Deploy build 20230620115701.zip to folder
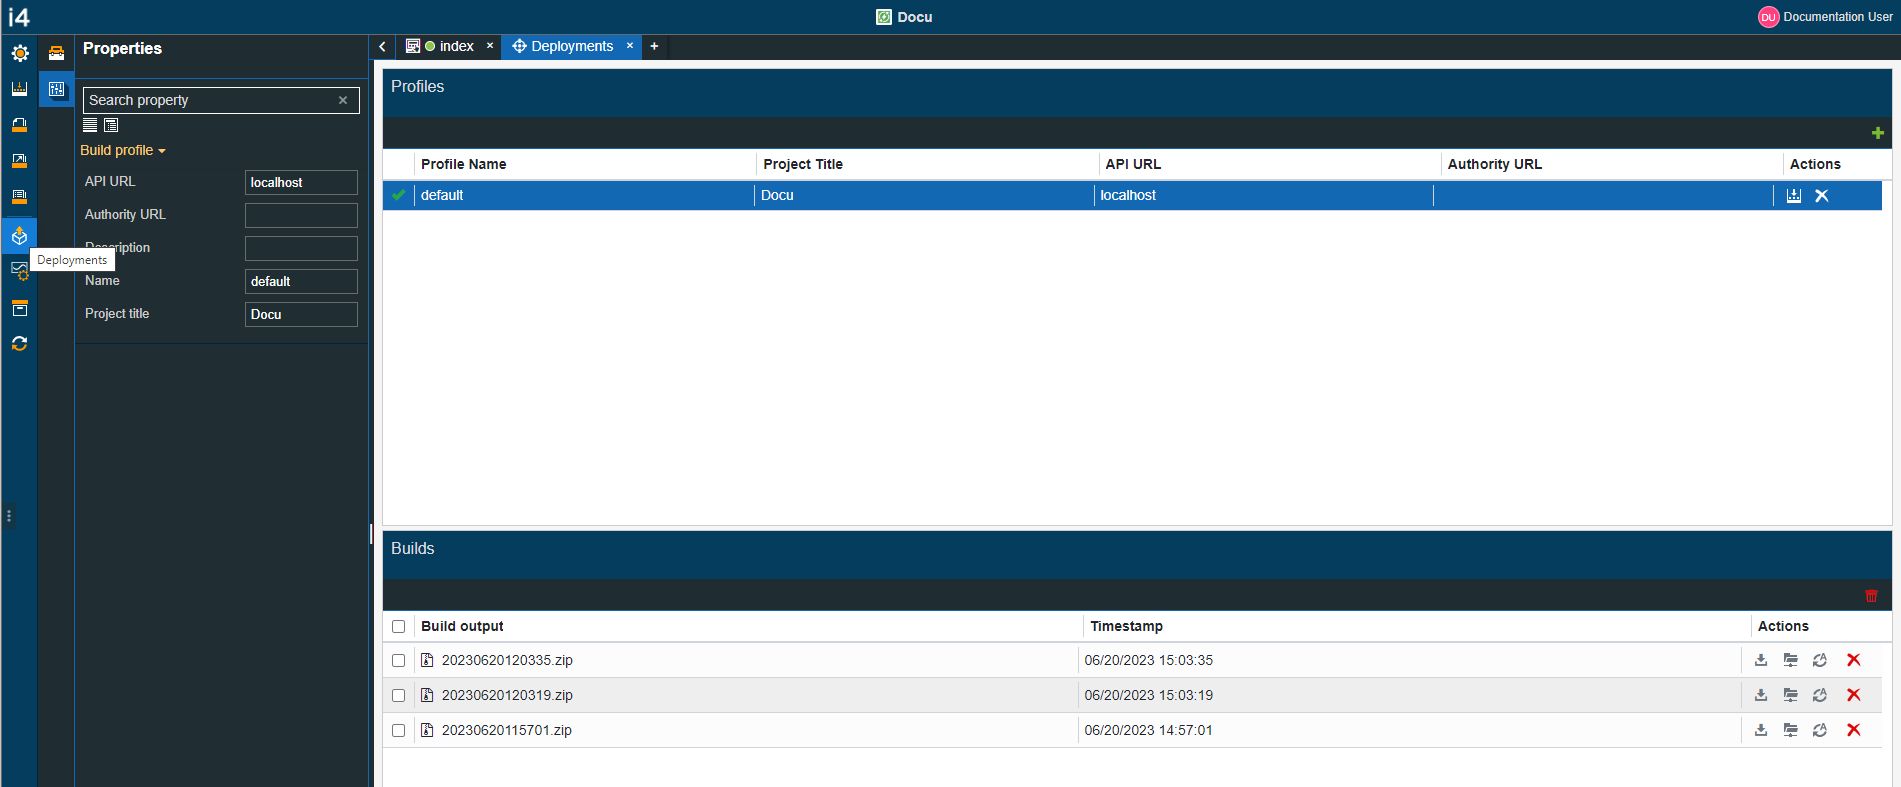The width and height of the screenshot is (1901, 787). [1791, 730]
